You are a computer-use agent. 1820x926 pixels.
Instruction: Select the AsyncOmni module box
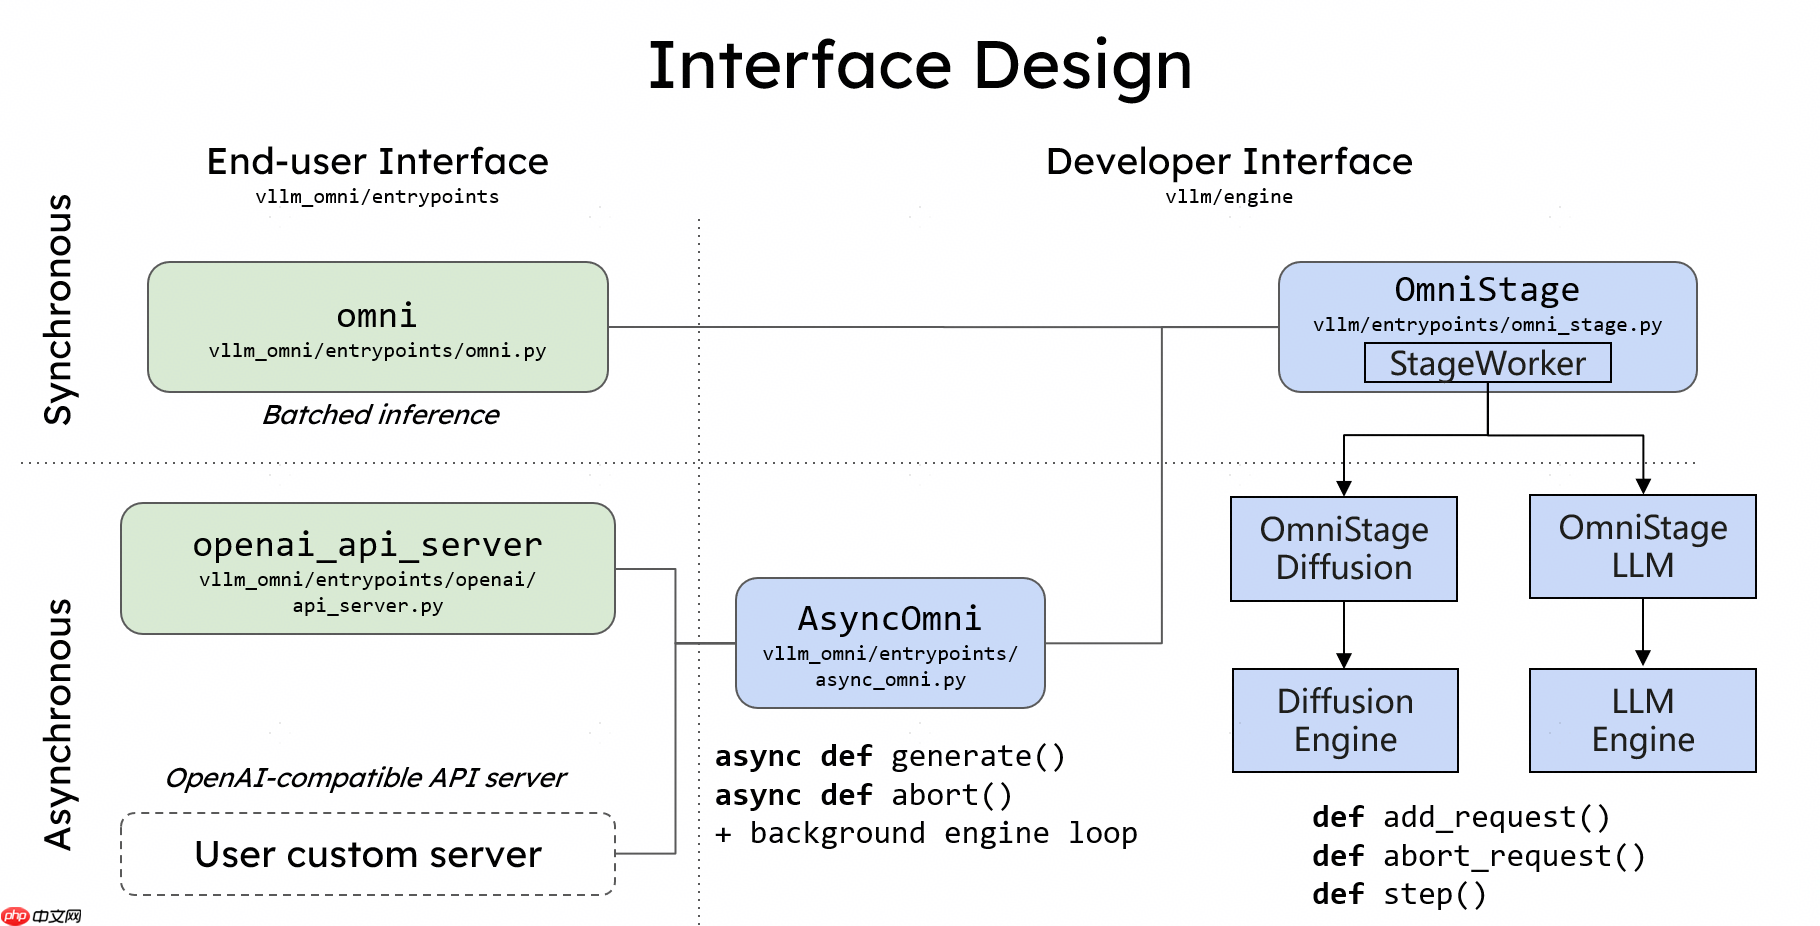889,643
